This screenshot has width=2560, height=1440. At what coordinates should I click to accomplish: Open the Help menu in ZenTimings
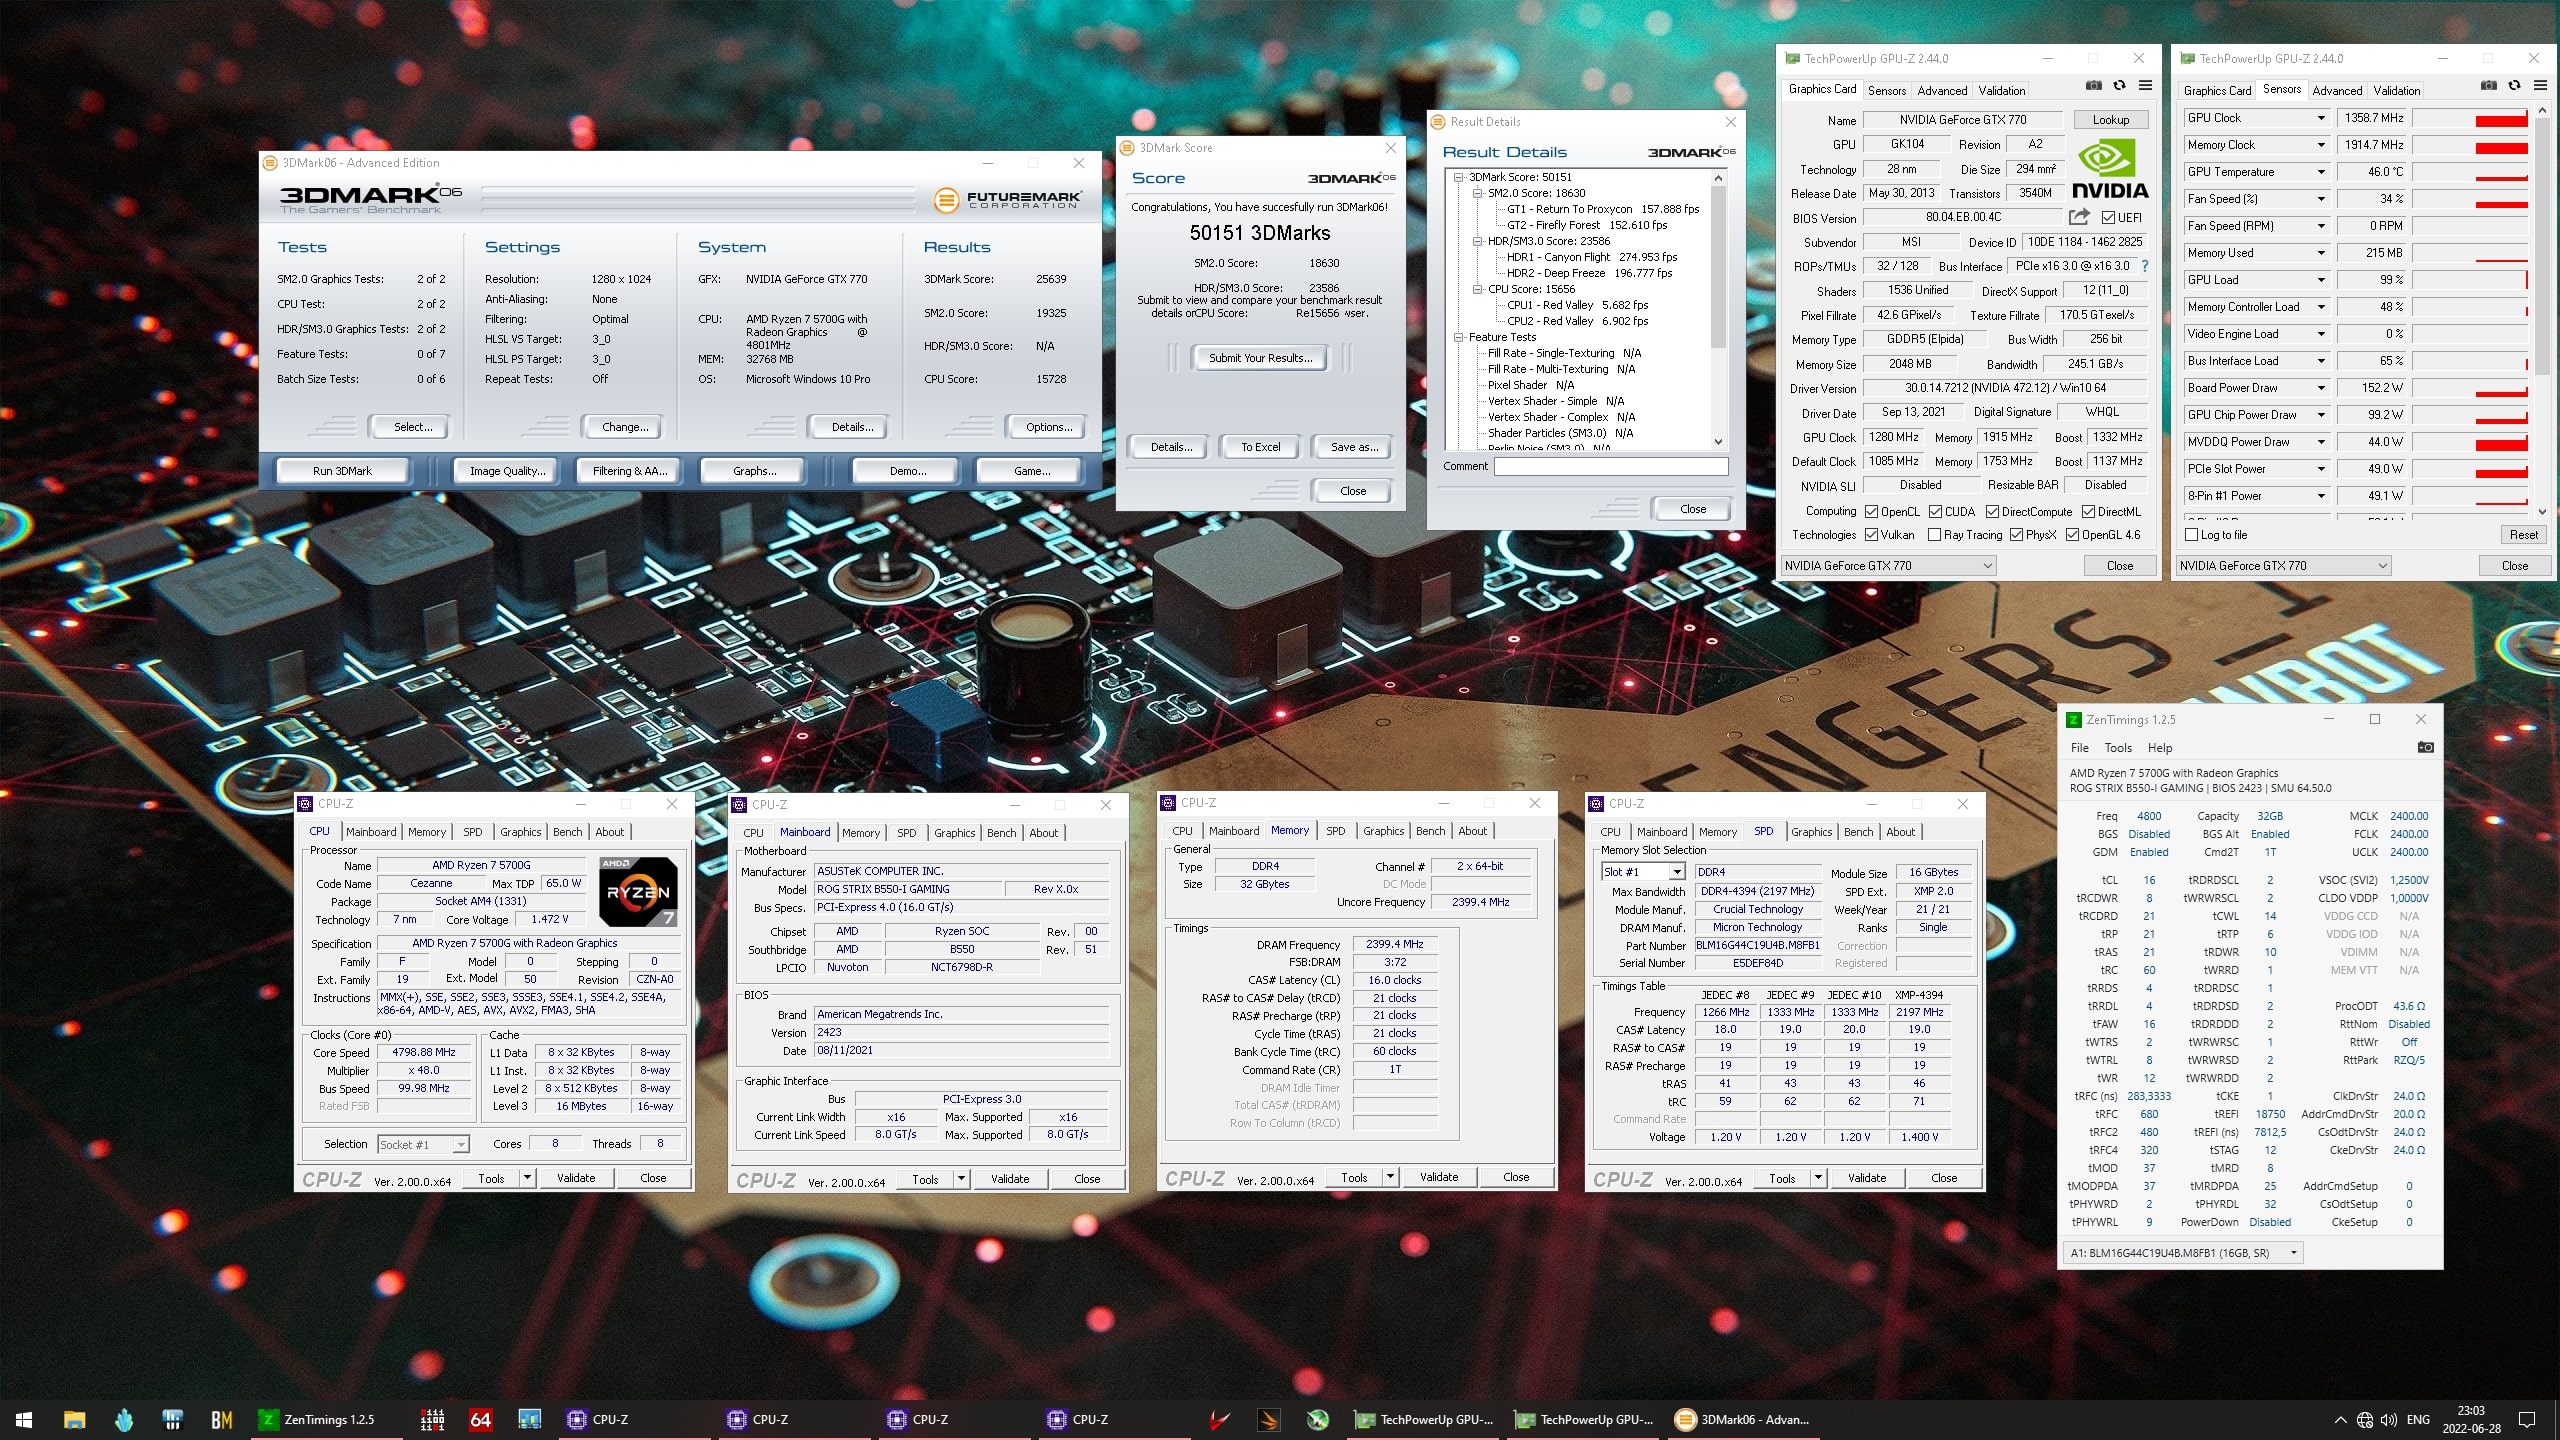[2160, 747]
